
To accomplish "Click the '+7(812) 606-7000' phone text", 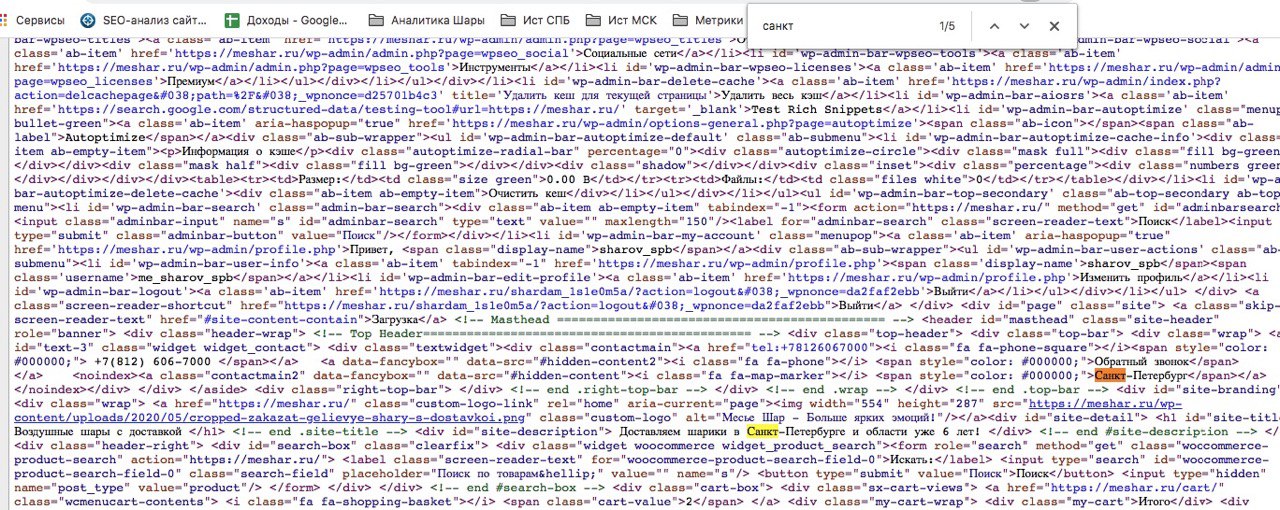I will coord(154,362).
